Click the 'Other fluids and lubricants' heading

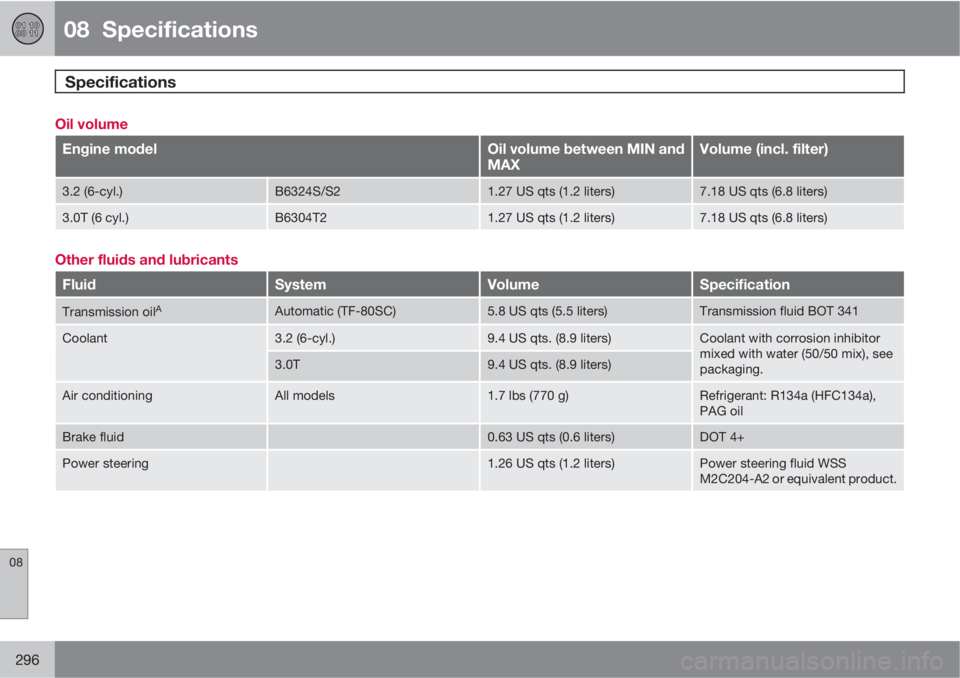pyautogui.click(x=146, y=260)
